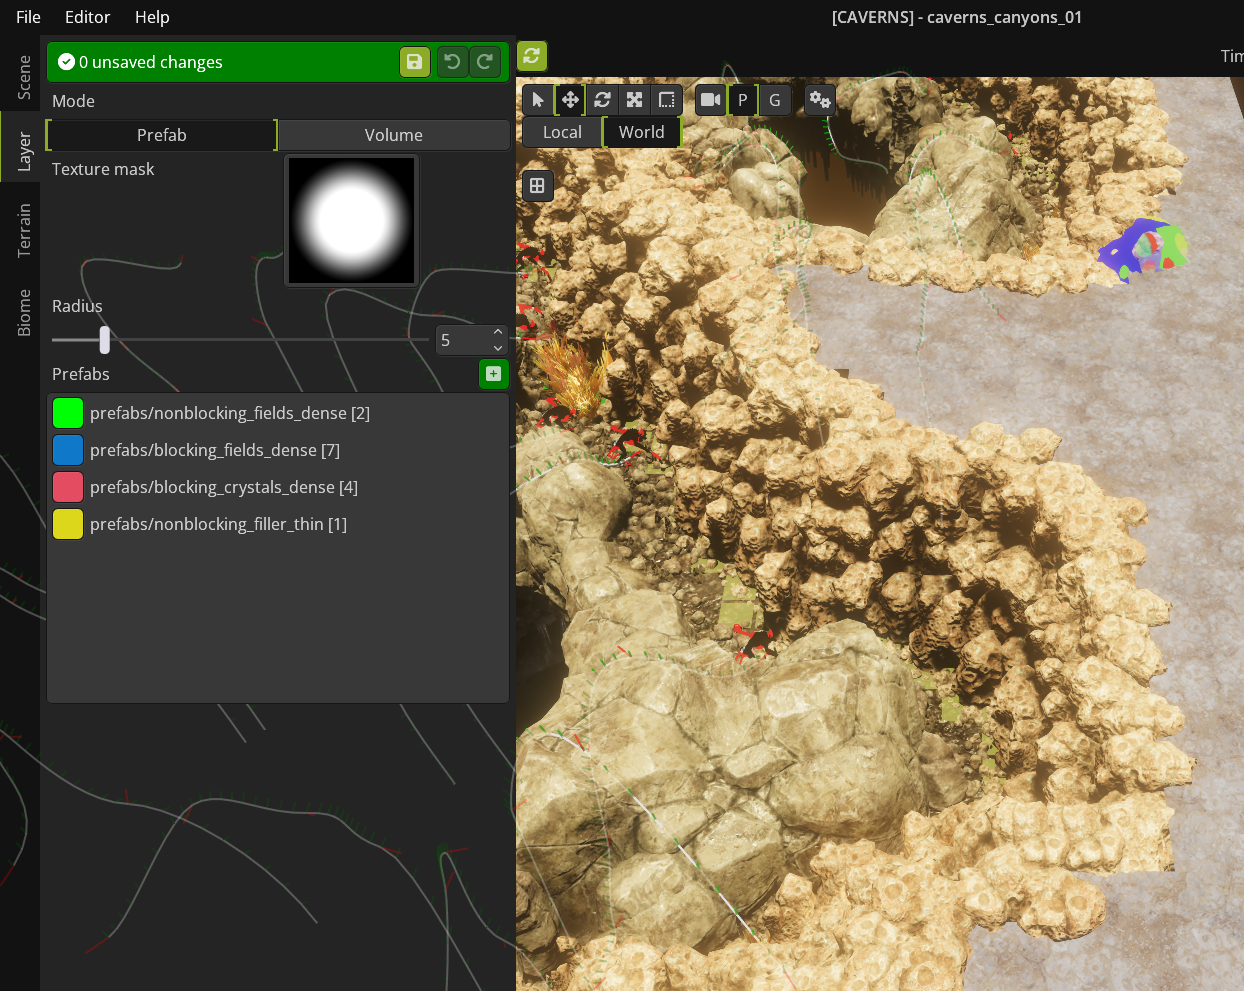The width and height of the screenshot is (1244, 991).
Task: Click the Texture mask preview thumbnail
Action: [x=351, y=220]
